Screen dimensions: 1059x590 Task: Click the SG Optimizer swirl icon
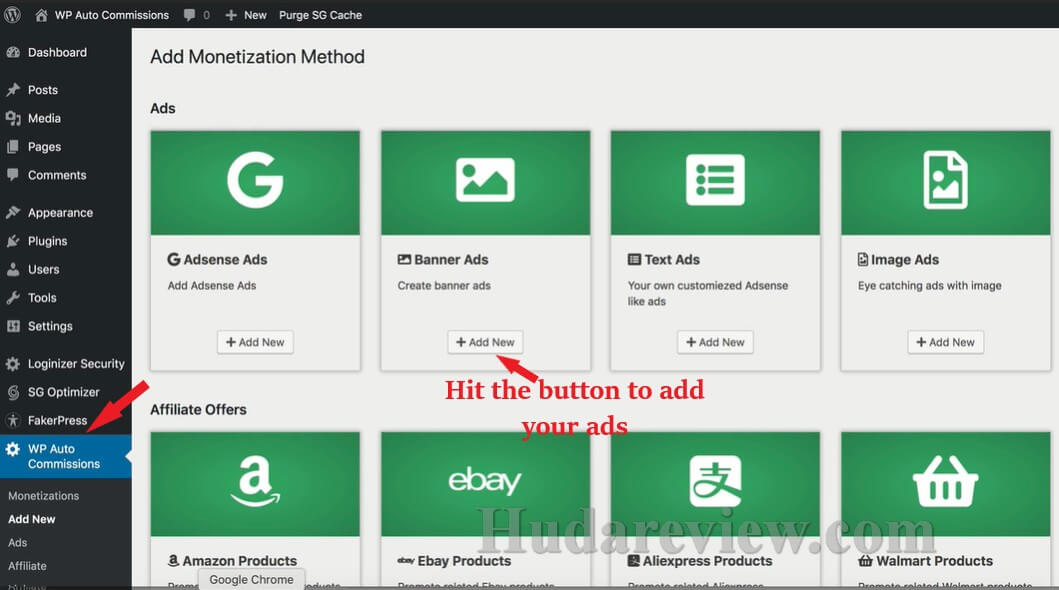[13, 392]
